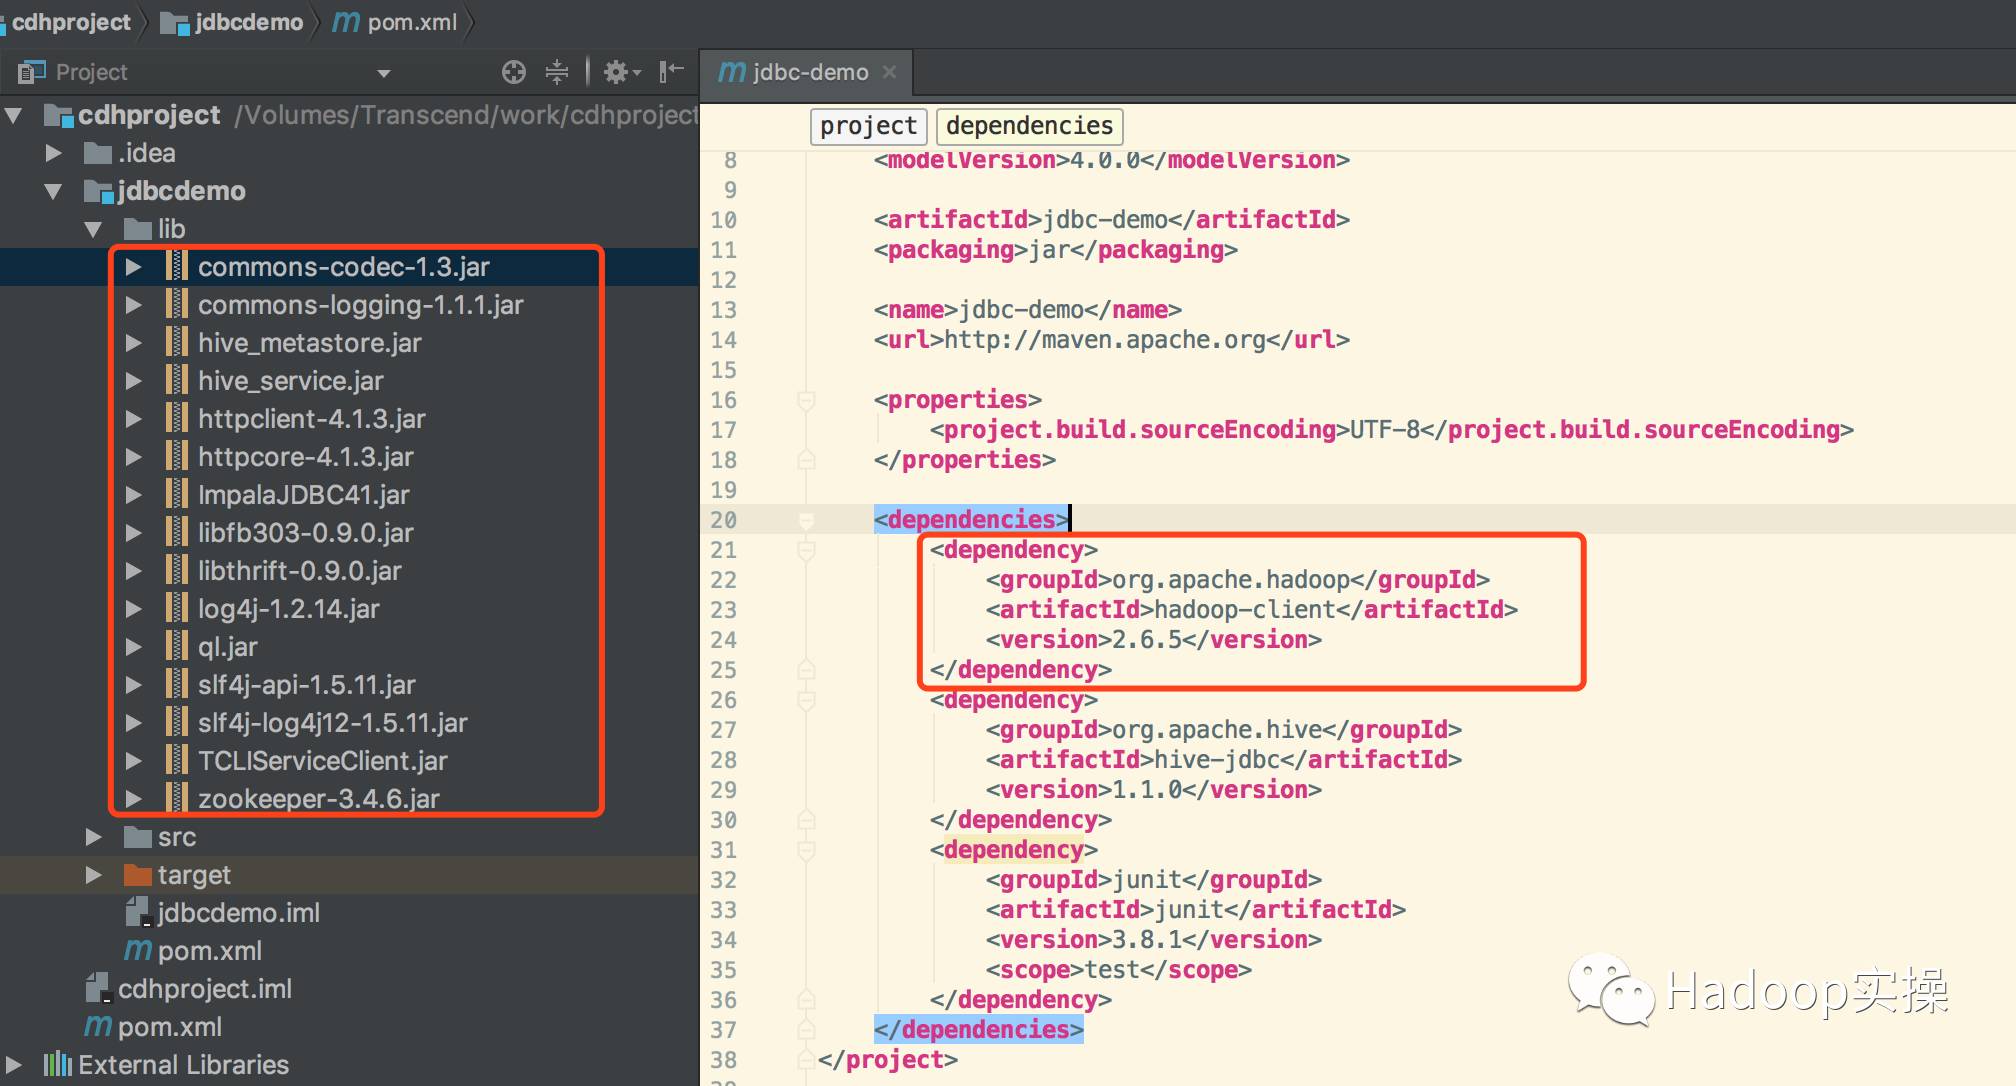Collapse the lib folder
2016x1086 pixels.
tap(93, 229)
